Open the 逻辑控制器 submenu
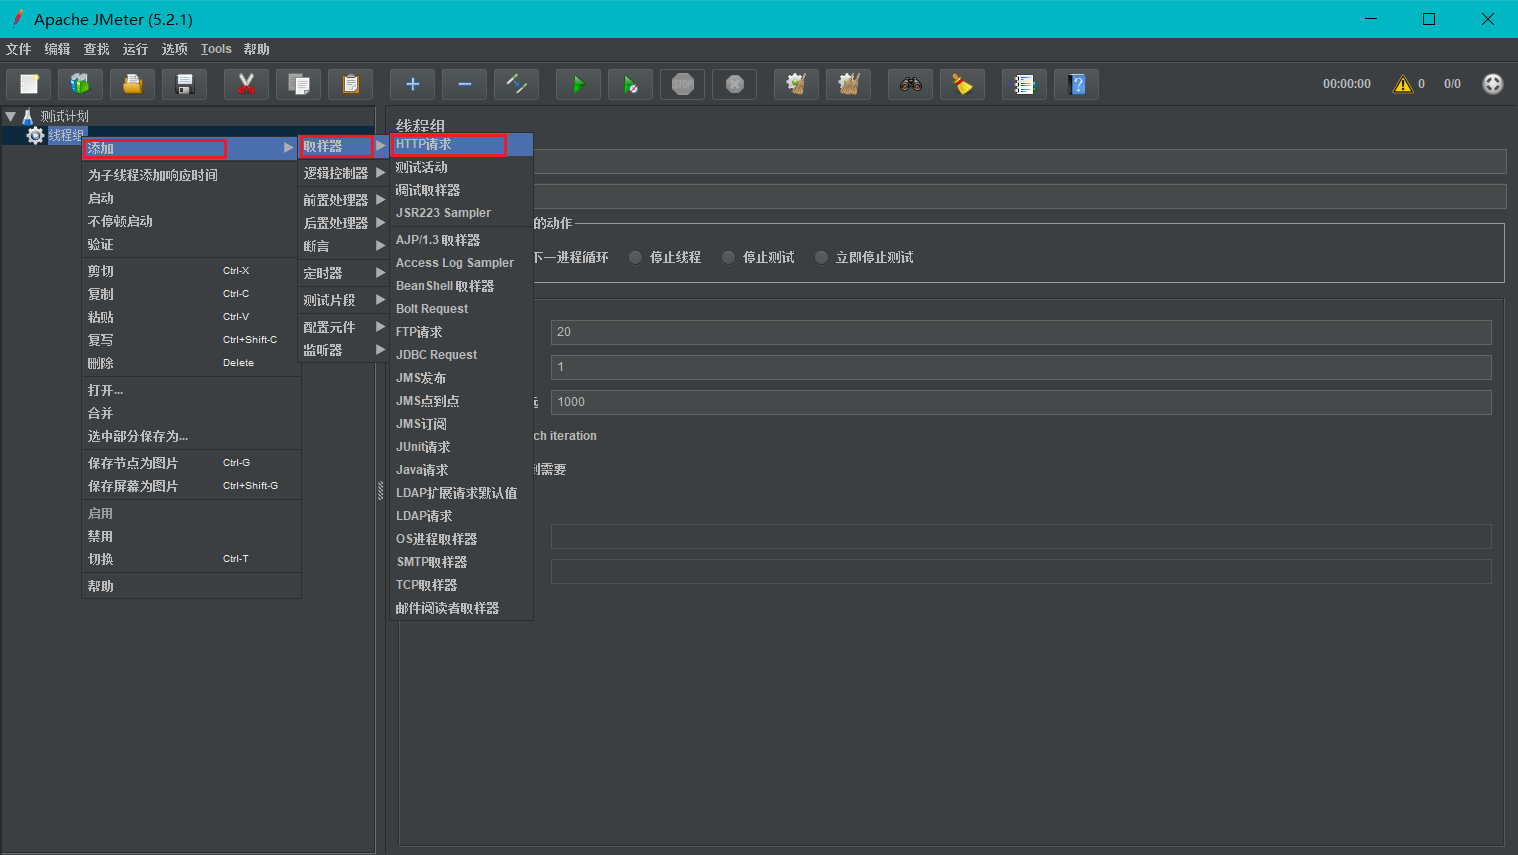The height and width of the screenshot is (855, 1518). (x=344, y=173)
